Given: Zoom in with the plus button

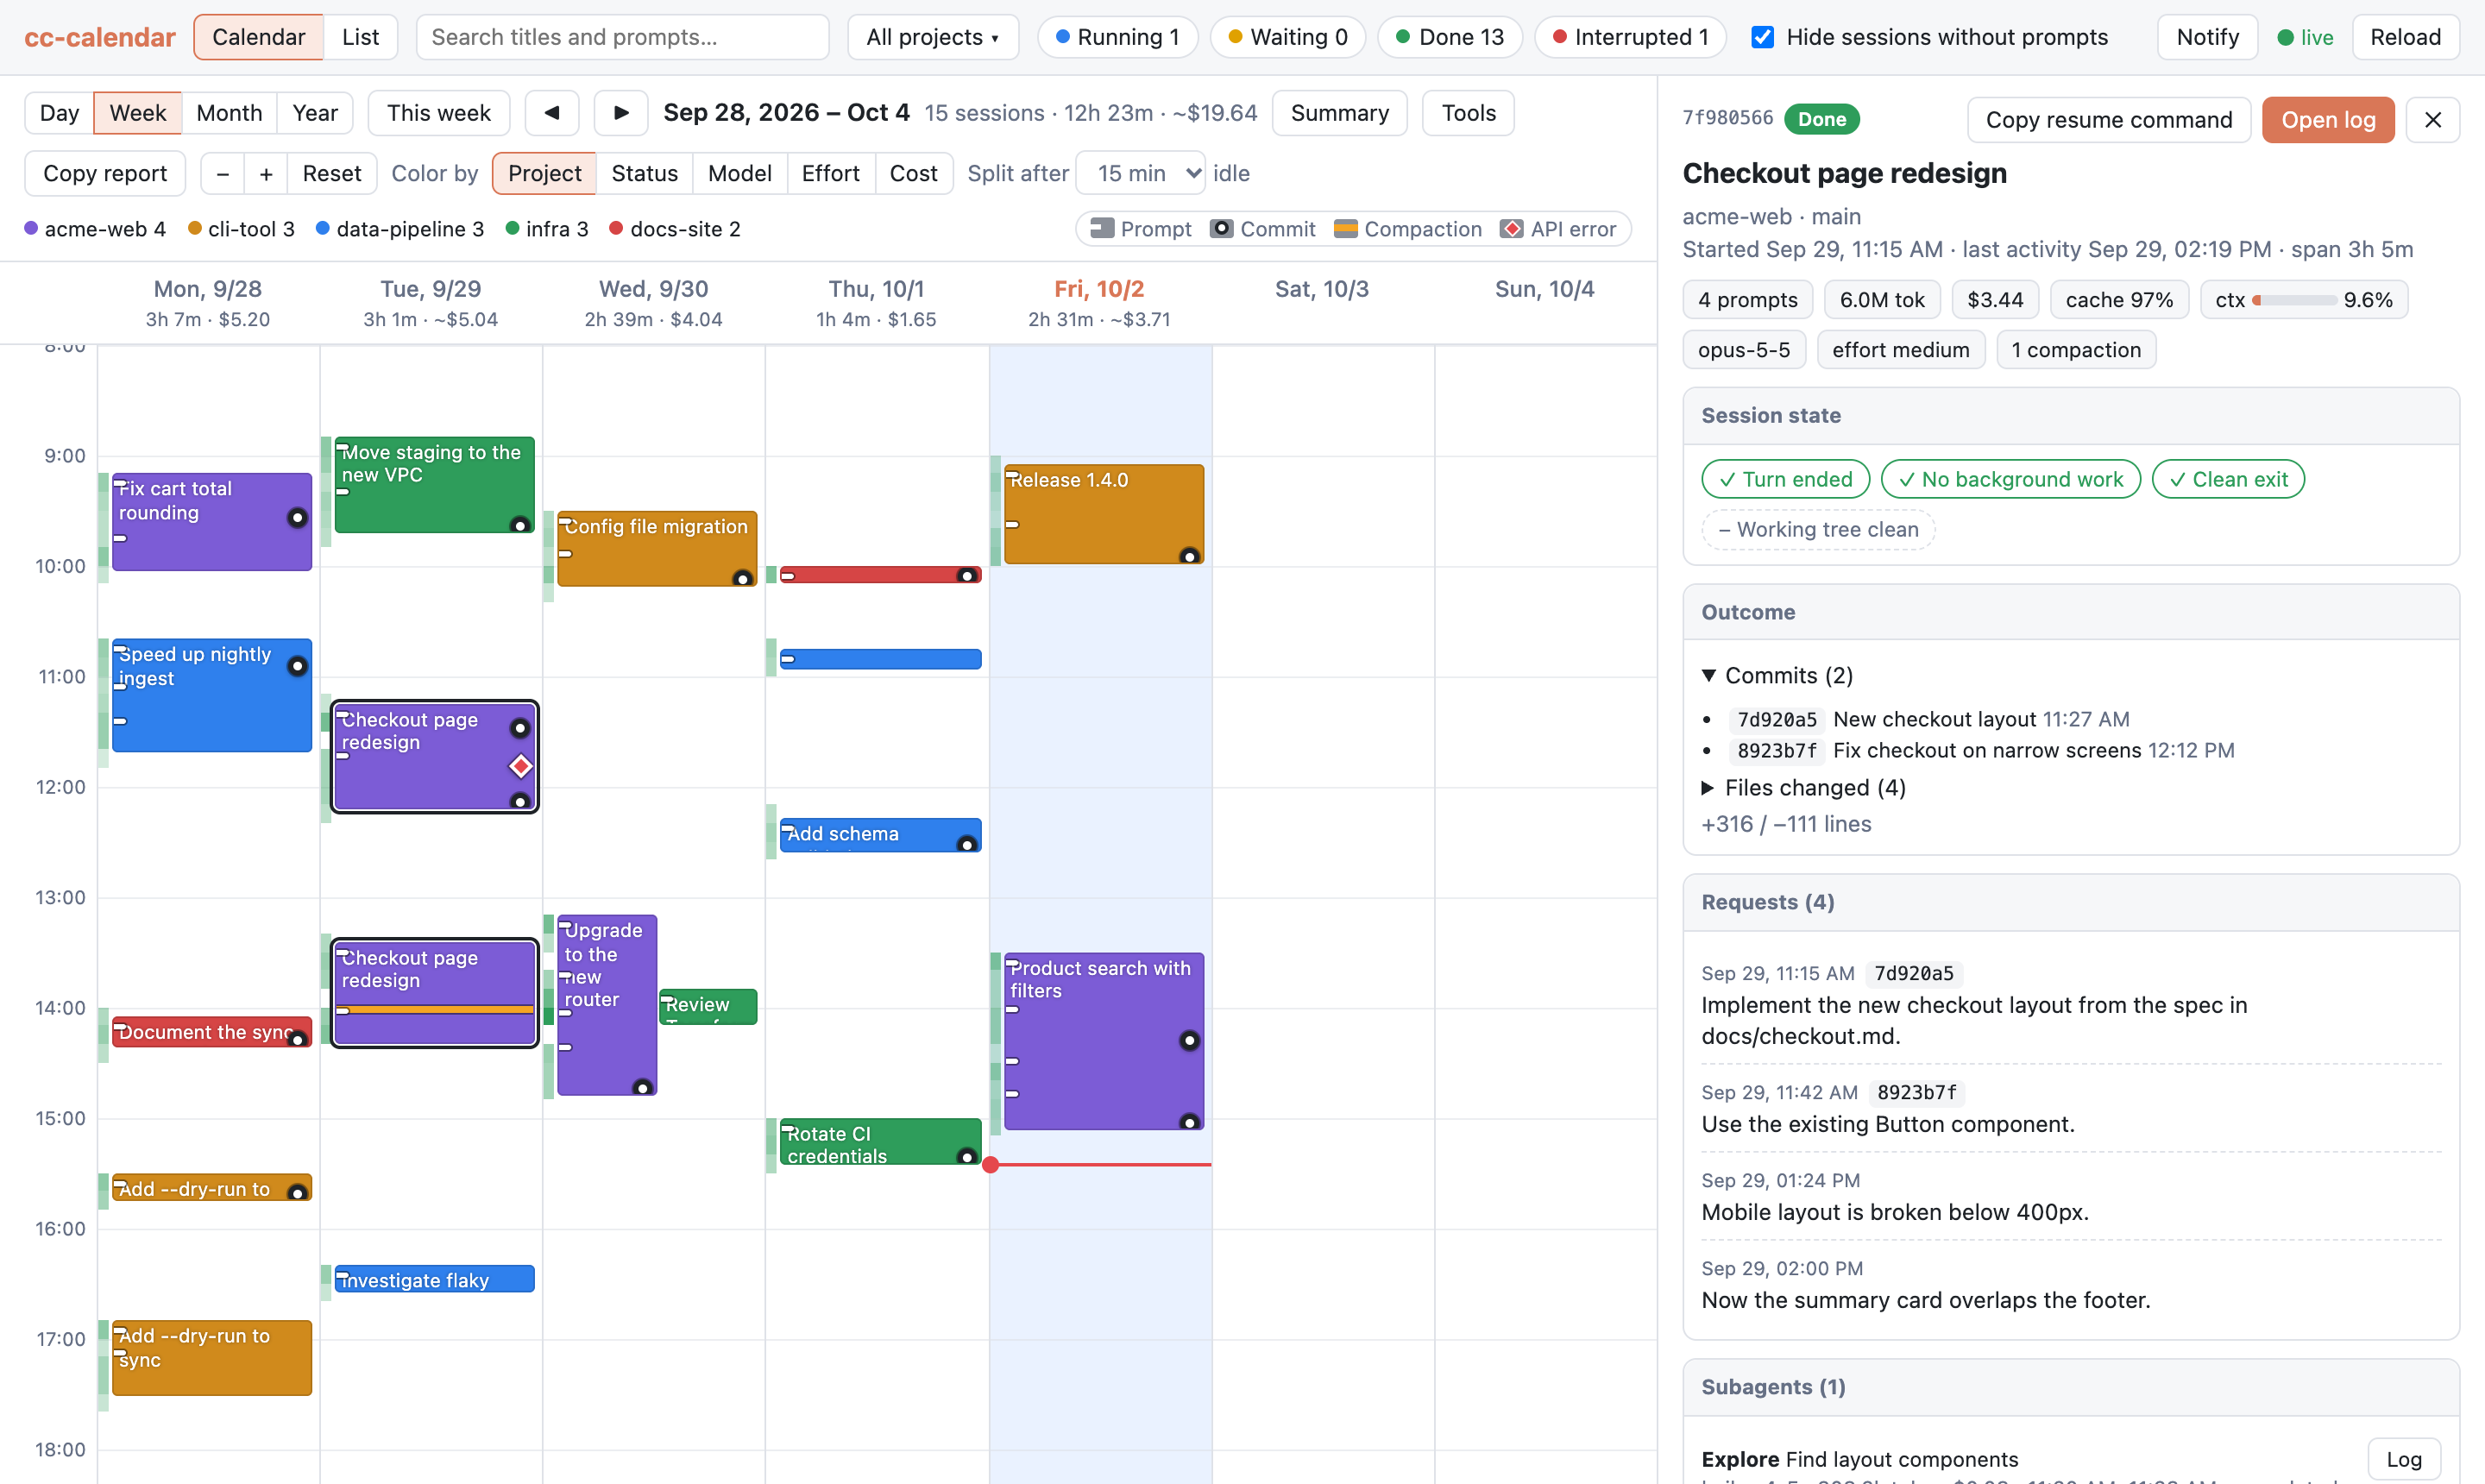Looking at the screenshot, I should click(x=266, y=174).
